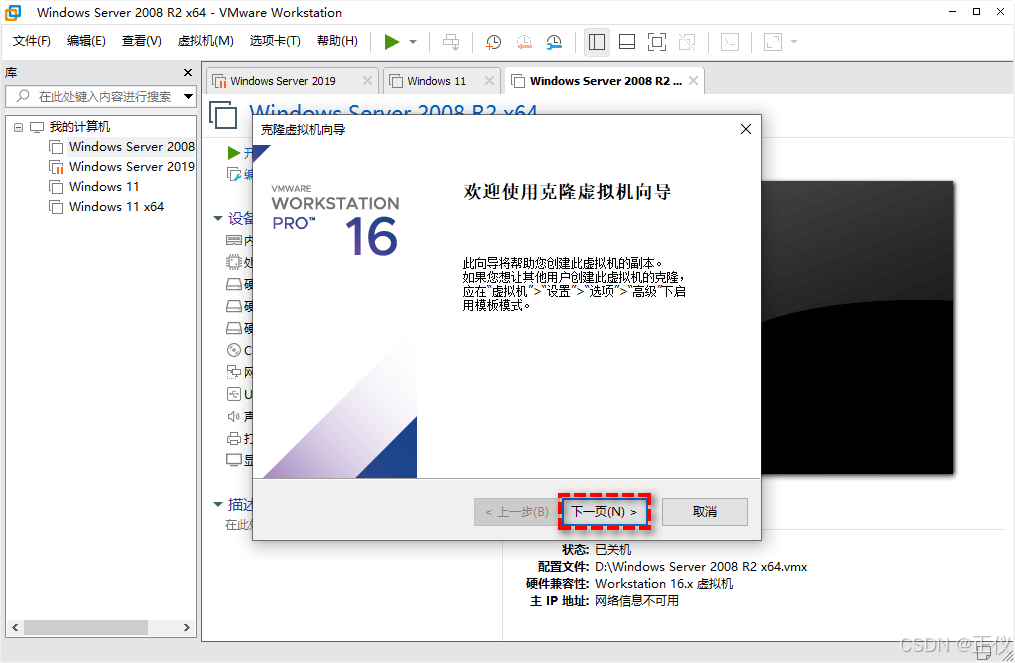Click the processor device icon in device list

click(x=234, y=262)
